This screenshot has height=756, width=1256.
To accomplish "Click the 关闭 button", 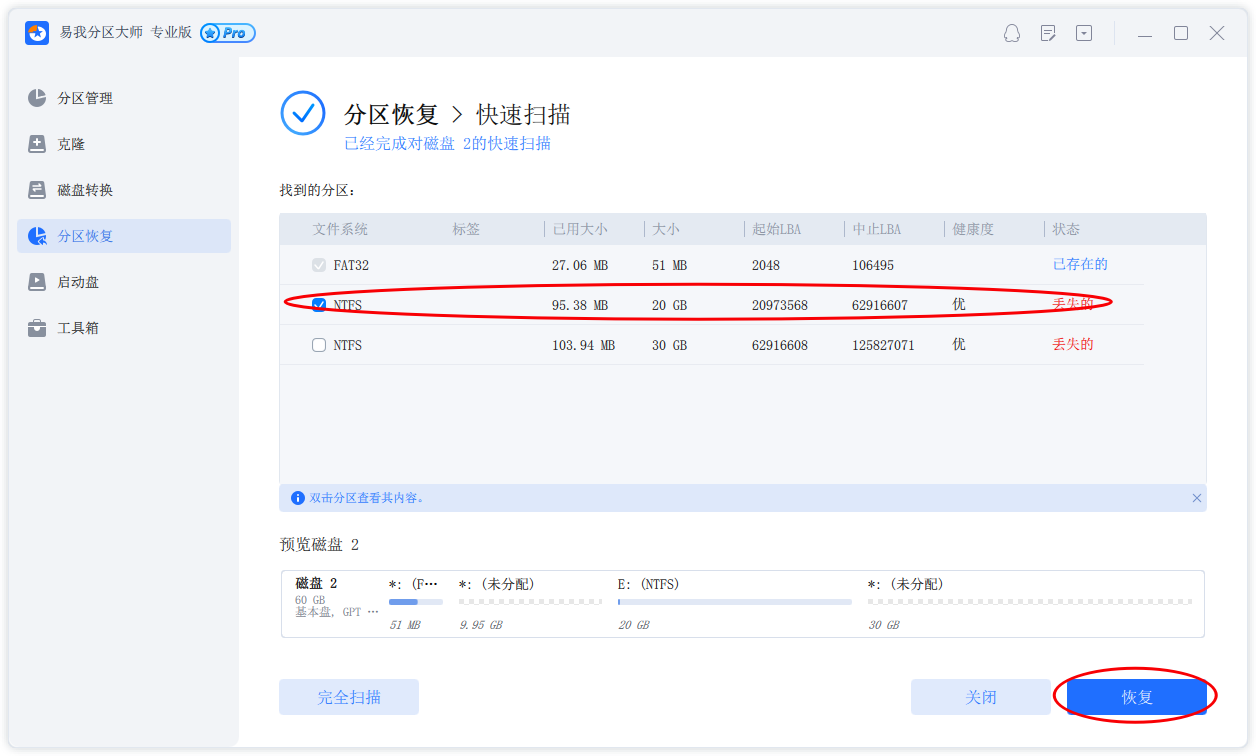I will (x=980, y=697).
